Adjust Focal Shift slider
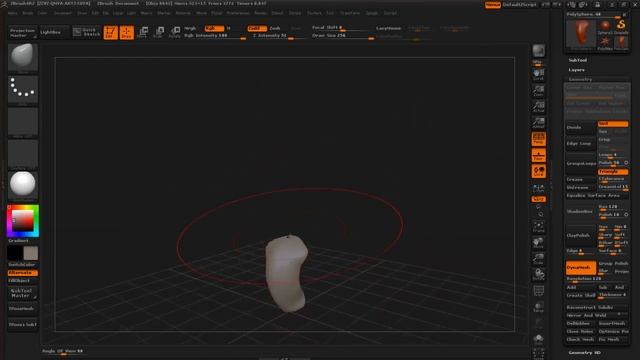Viewport: 640px width, 360px height. [x=340, y=28]
